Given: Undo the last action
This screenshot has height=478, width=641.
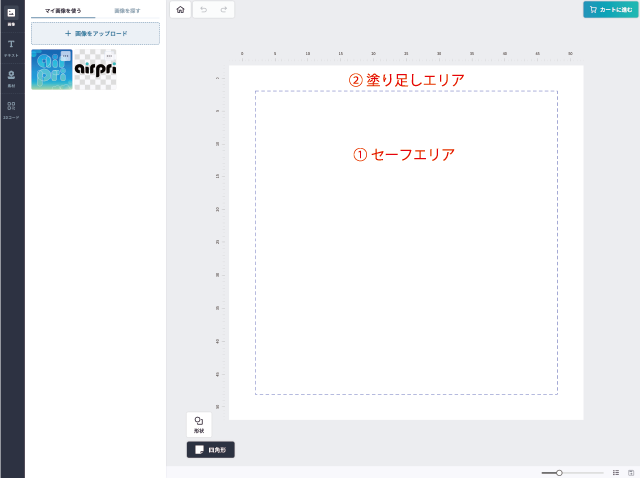Looking at the screenshot, I should (x=204, y=9).
